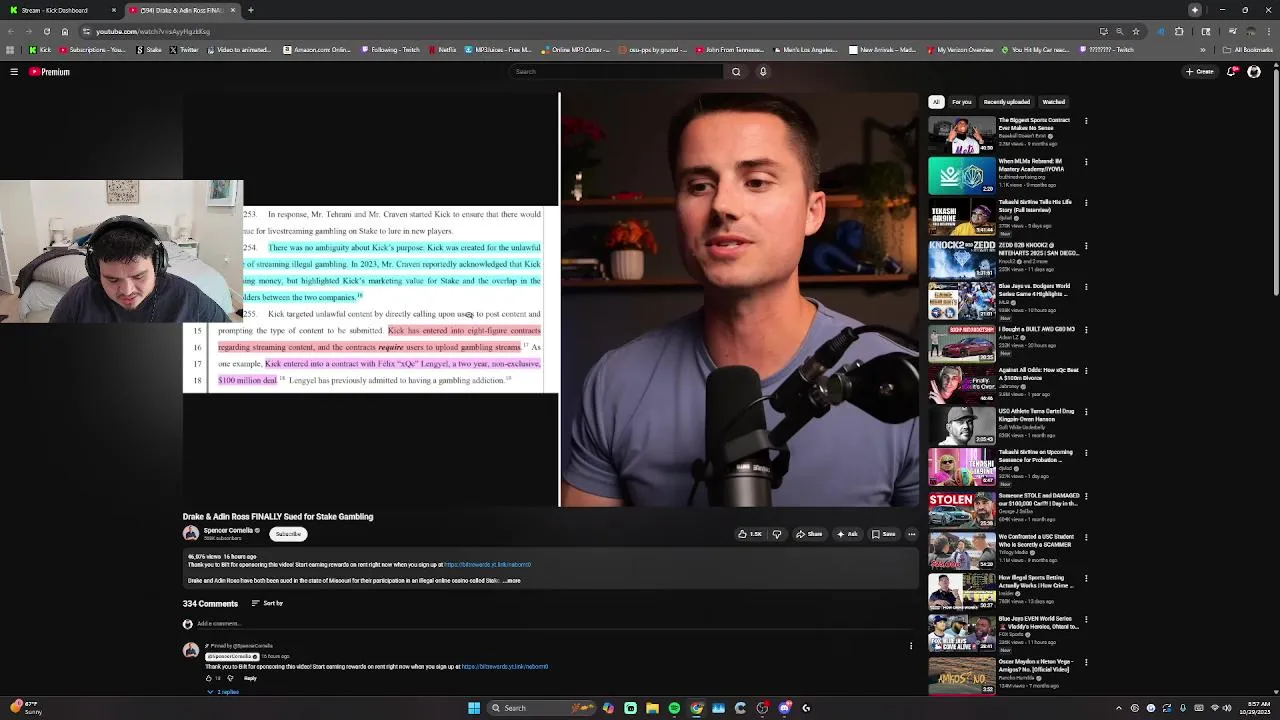Bookmark this page with star icon
1280x720 pixels.
(1135, 31)
